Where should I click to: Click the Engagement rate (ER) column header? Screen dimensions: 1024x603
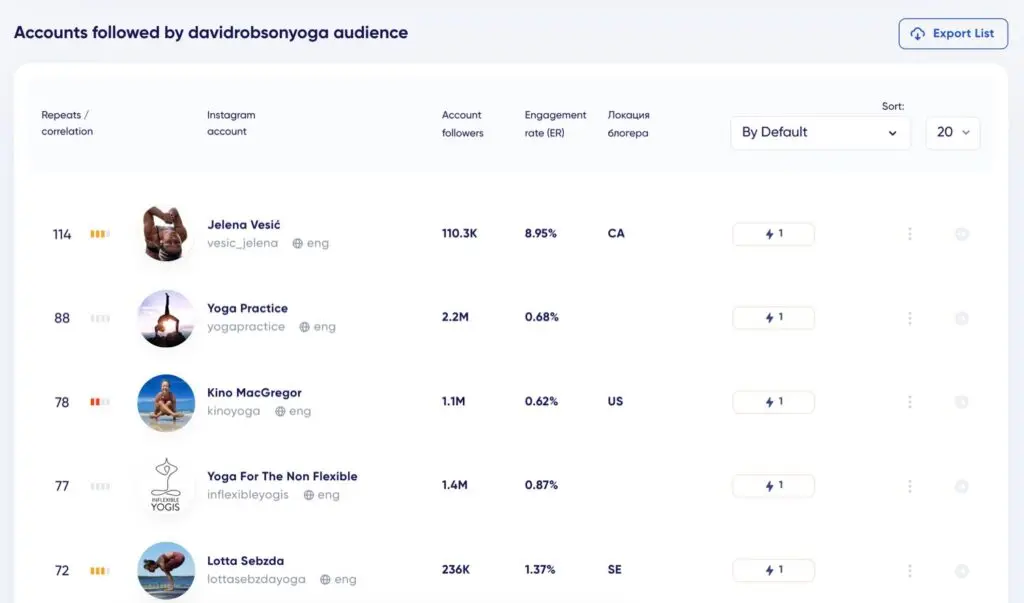click(555, 123)
